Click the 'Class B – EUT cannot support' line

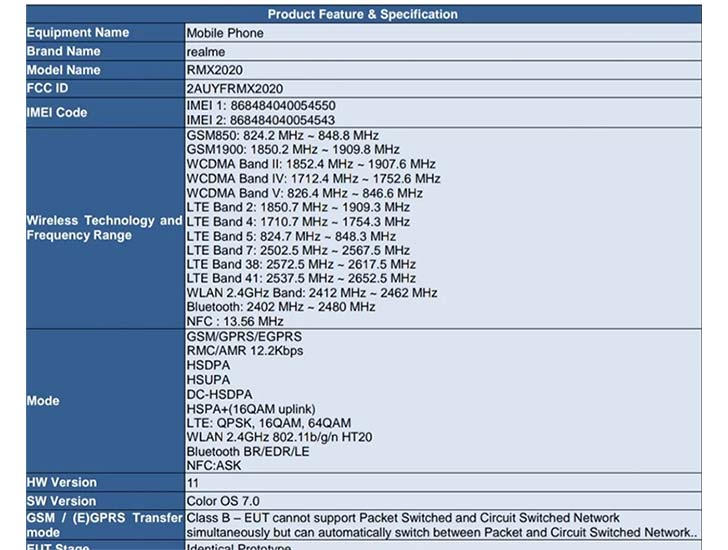click(x=403, y=518)
